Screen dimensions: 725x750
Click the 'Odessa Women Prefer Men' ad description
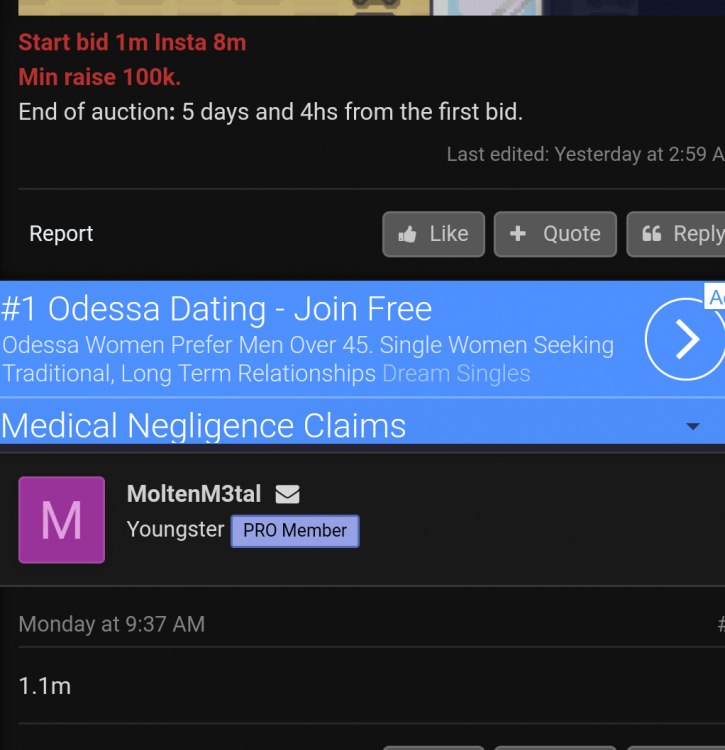[x=308, y=346]
